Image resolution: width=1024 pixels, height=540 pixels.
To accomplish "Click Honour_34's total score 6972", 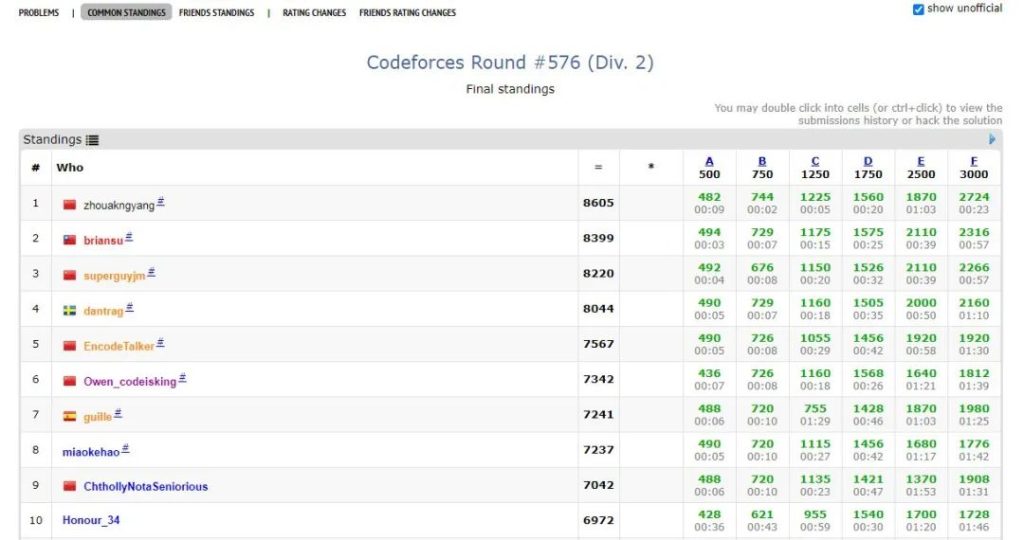I will click(x=598, y=520).
